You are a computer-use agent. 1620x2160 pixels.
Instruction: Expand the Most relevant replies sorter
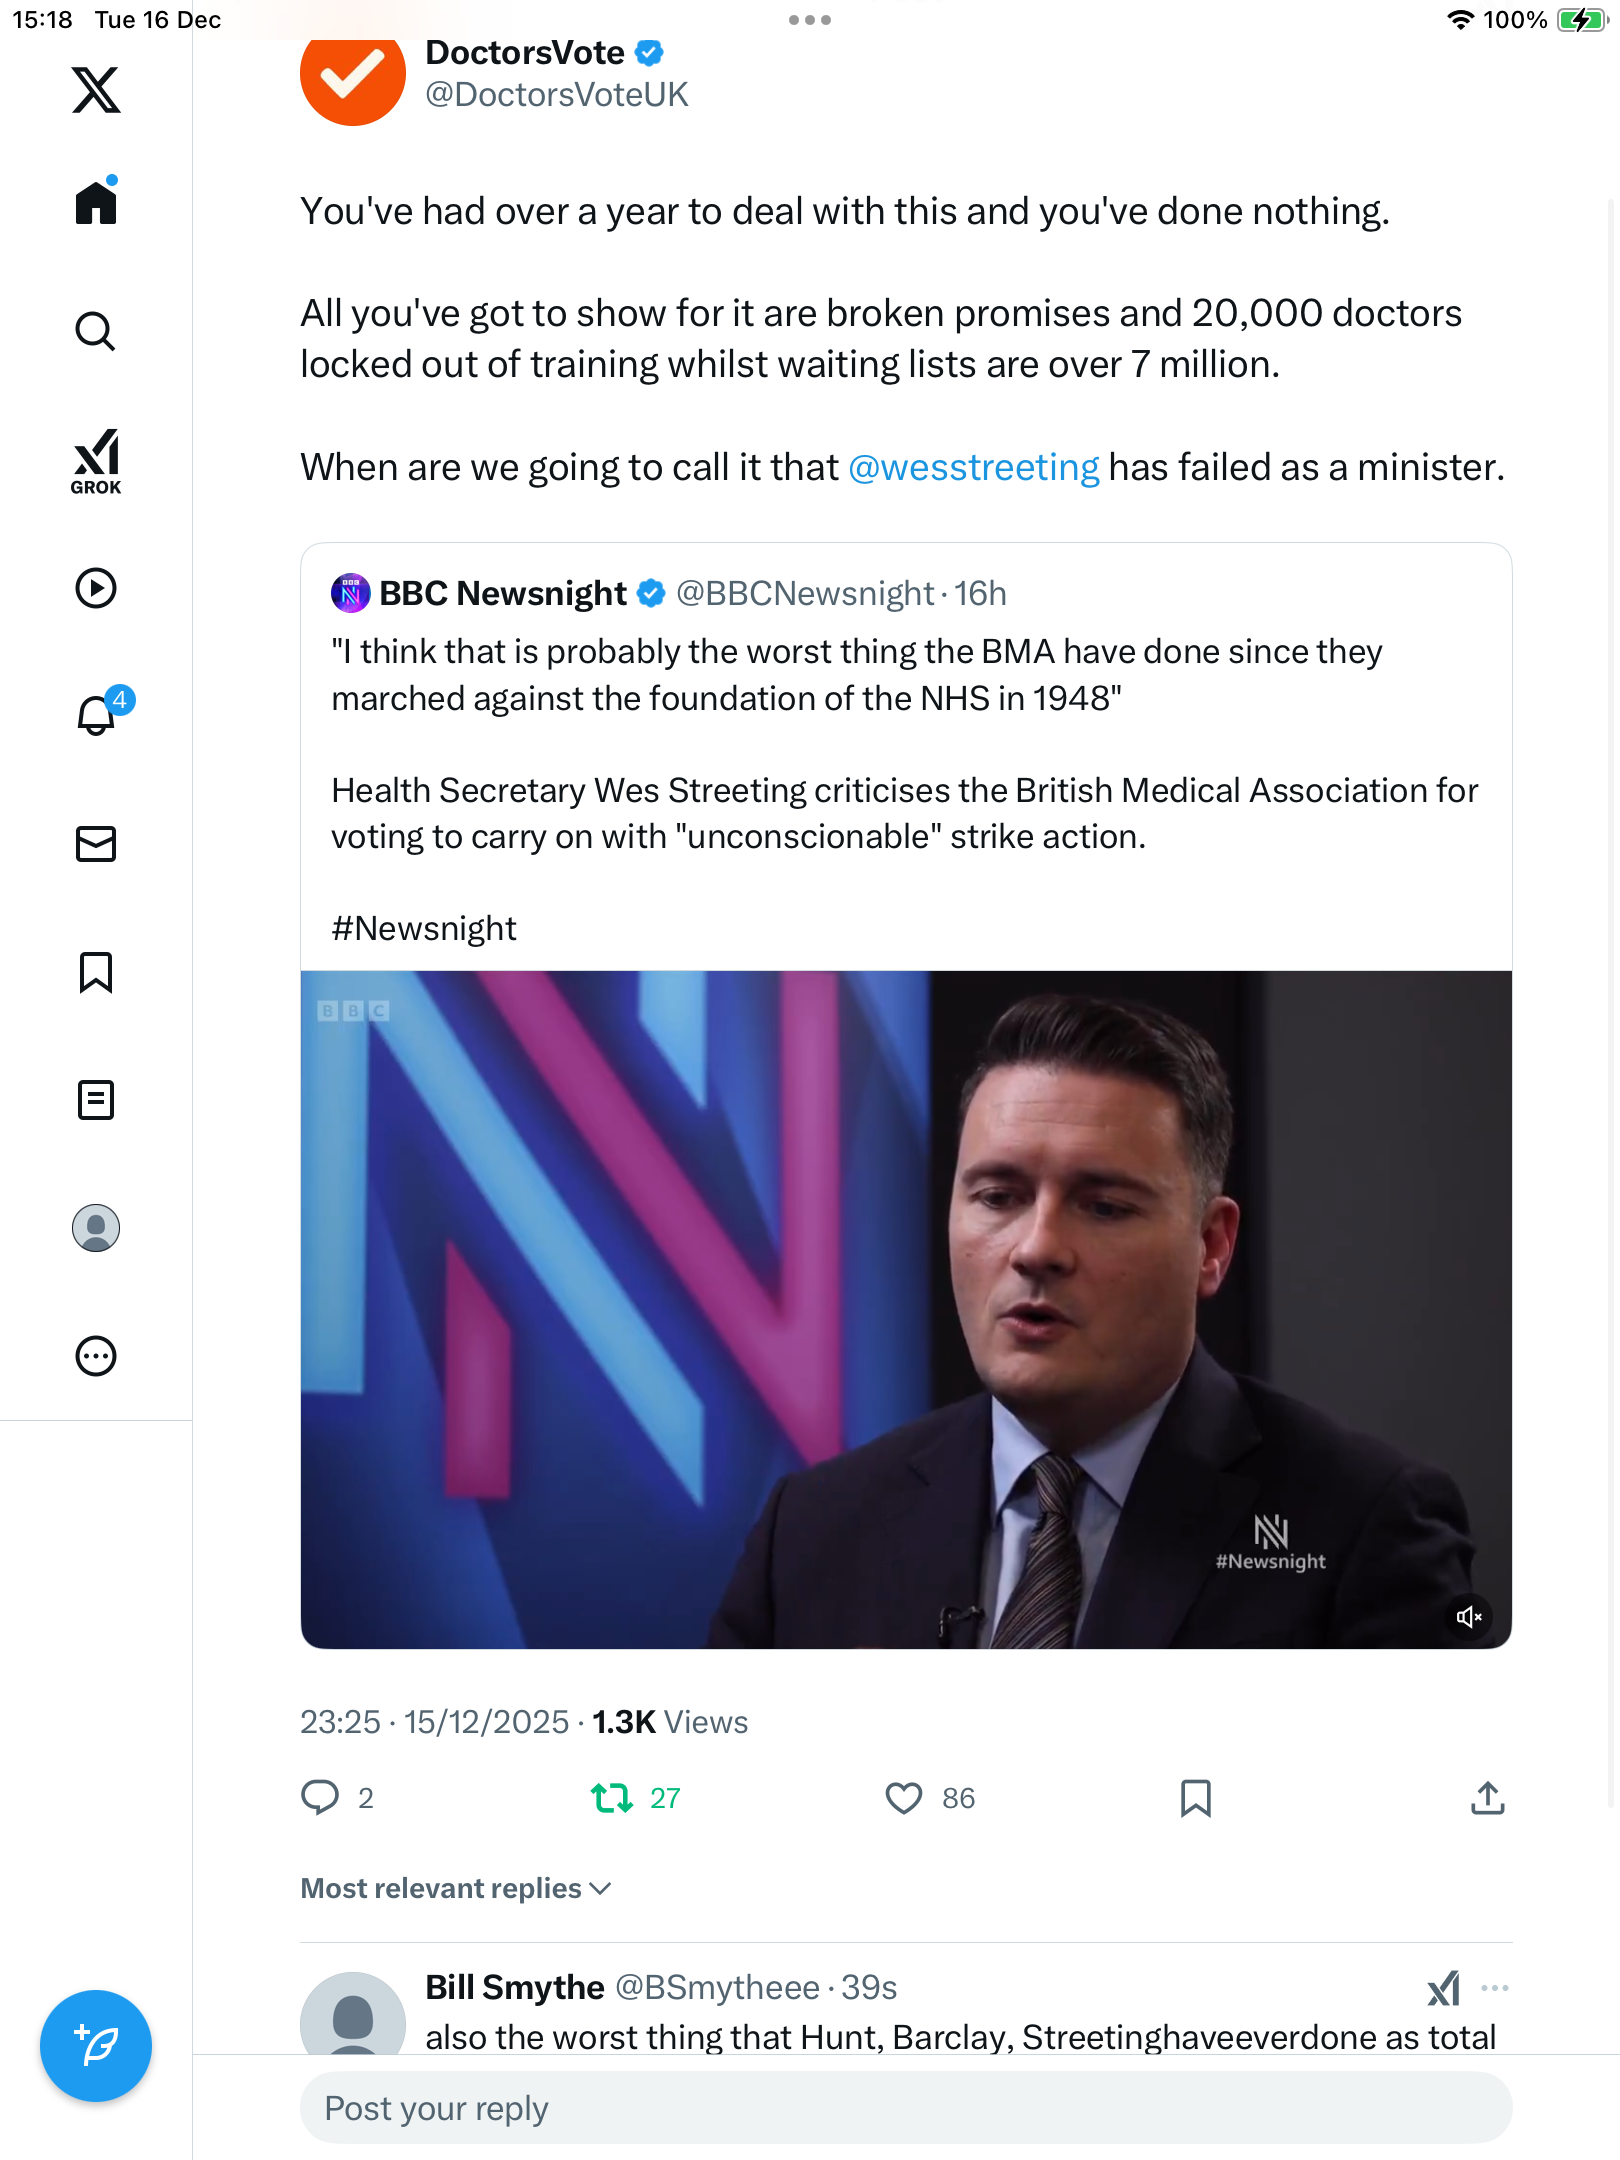(x=456, y=1888)
